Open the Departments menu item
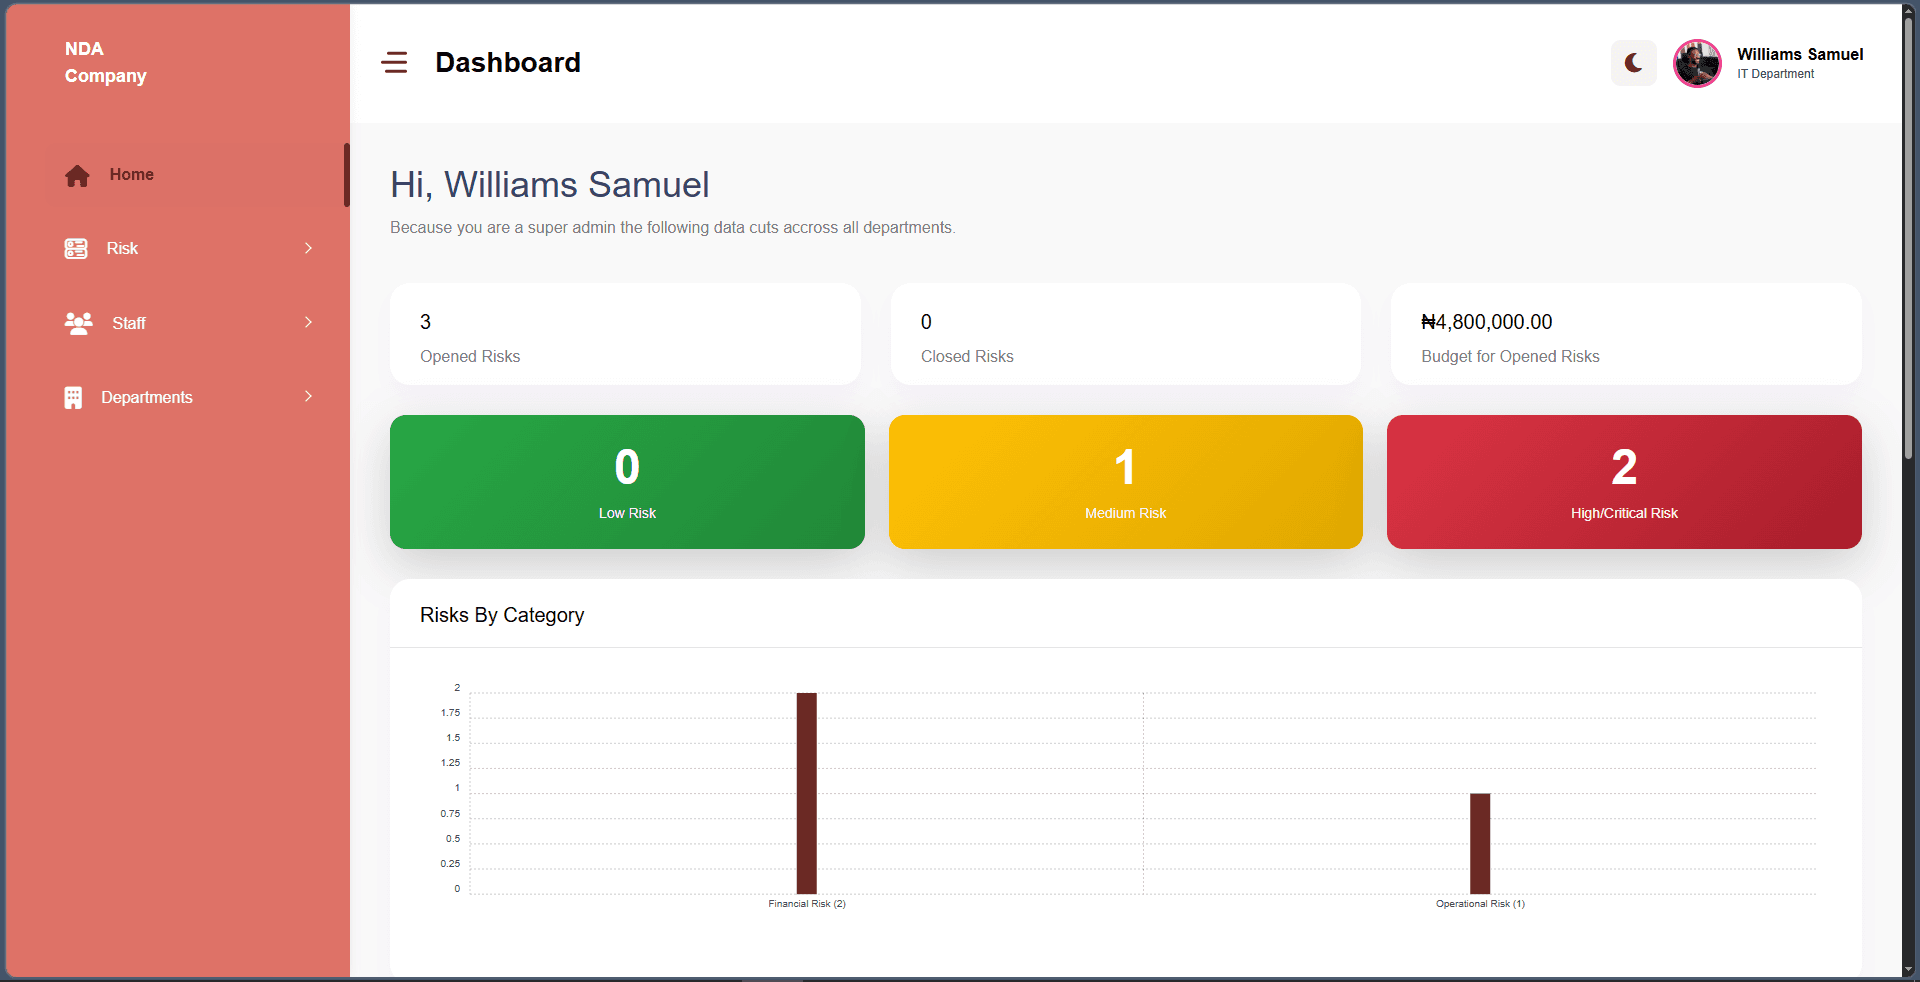This screenshot has width=1920, height=982. [x=190, y=397]
